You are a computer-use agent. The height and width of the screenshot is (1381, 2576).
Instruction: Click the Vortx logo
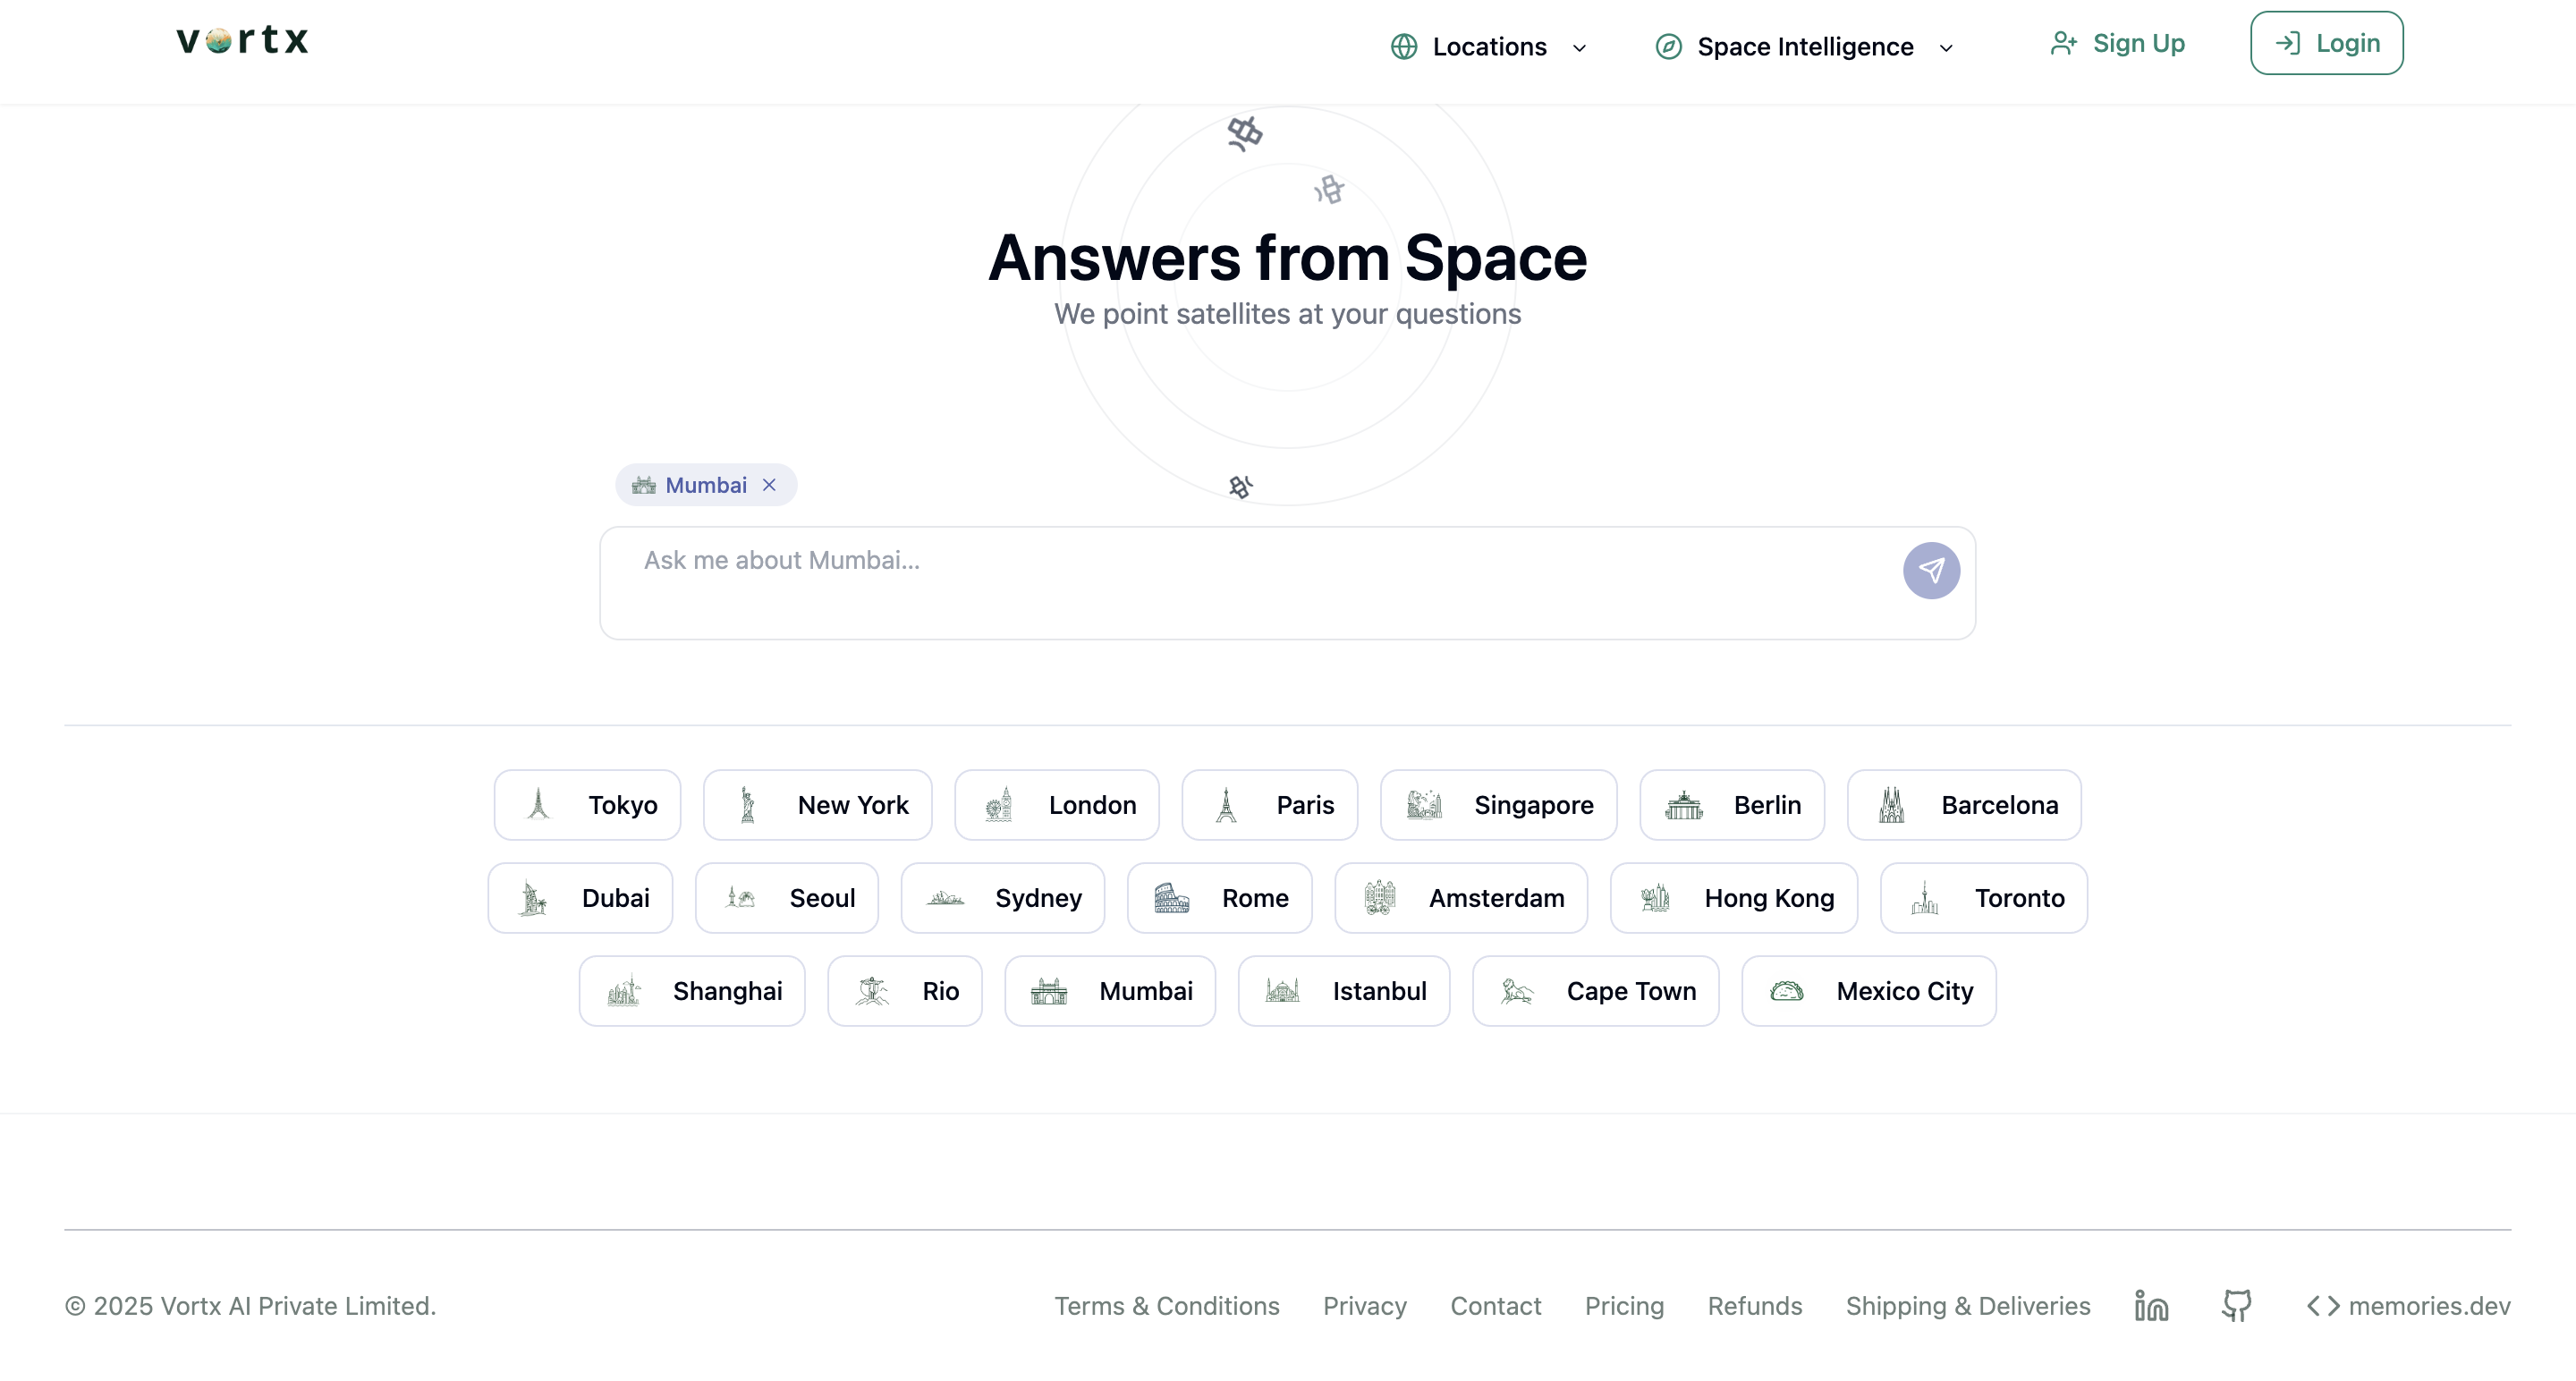point(242,40)
